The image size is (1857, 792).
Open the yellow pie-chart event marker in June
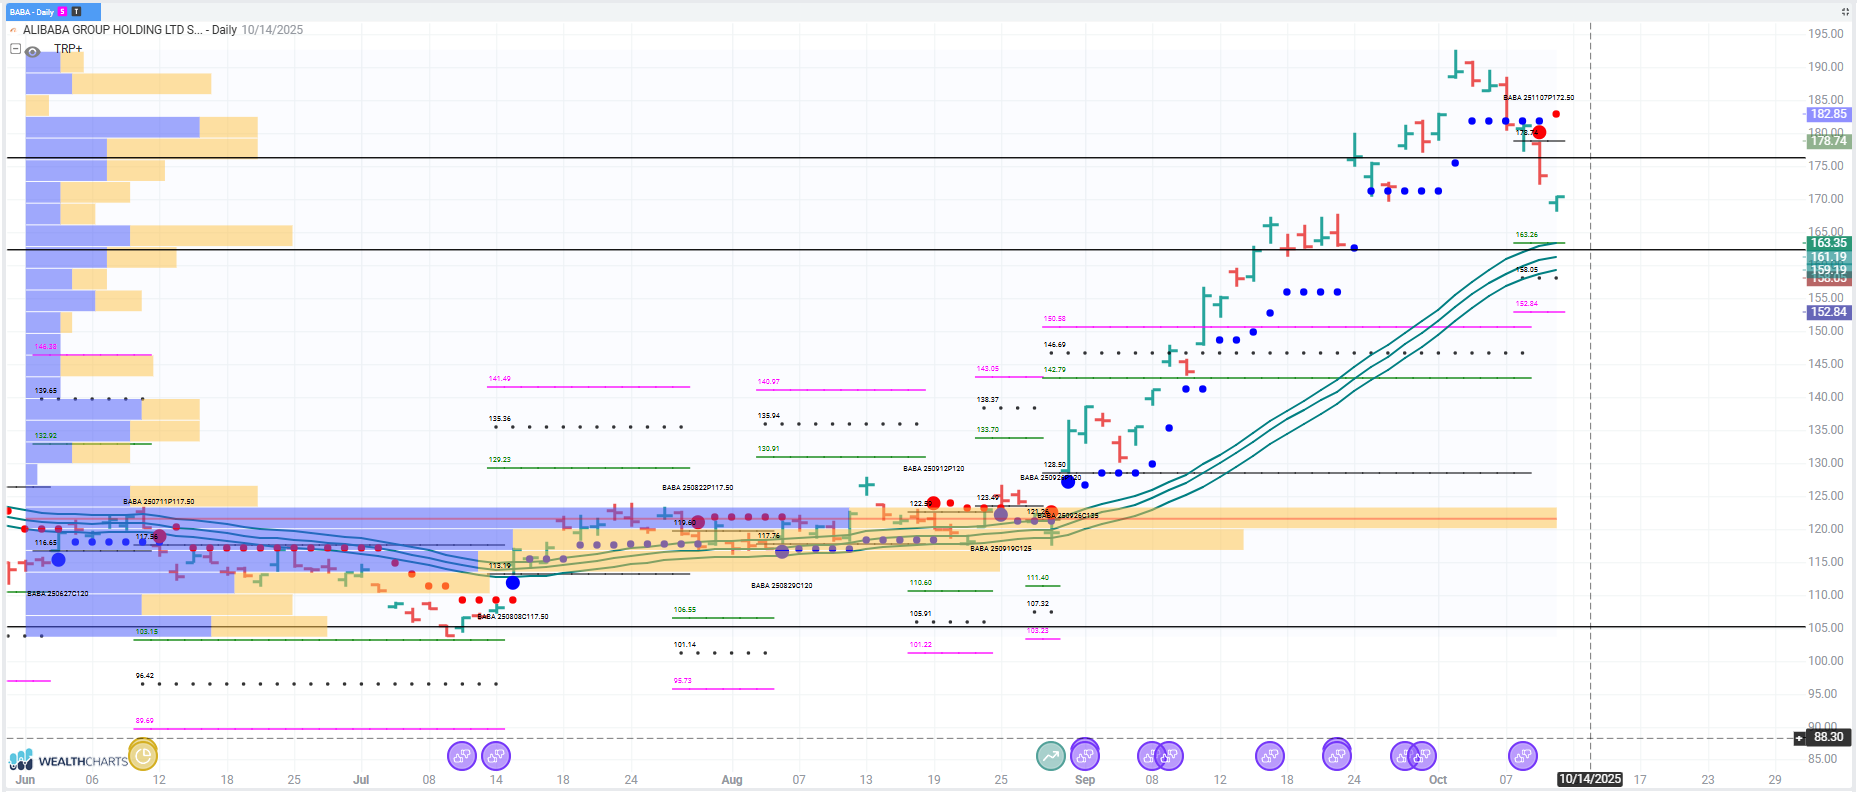(x=143, y=755)
